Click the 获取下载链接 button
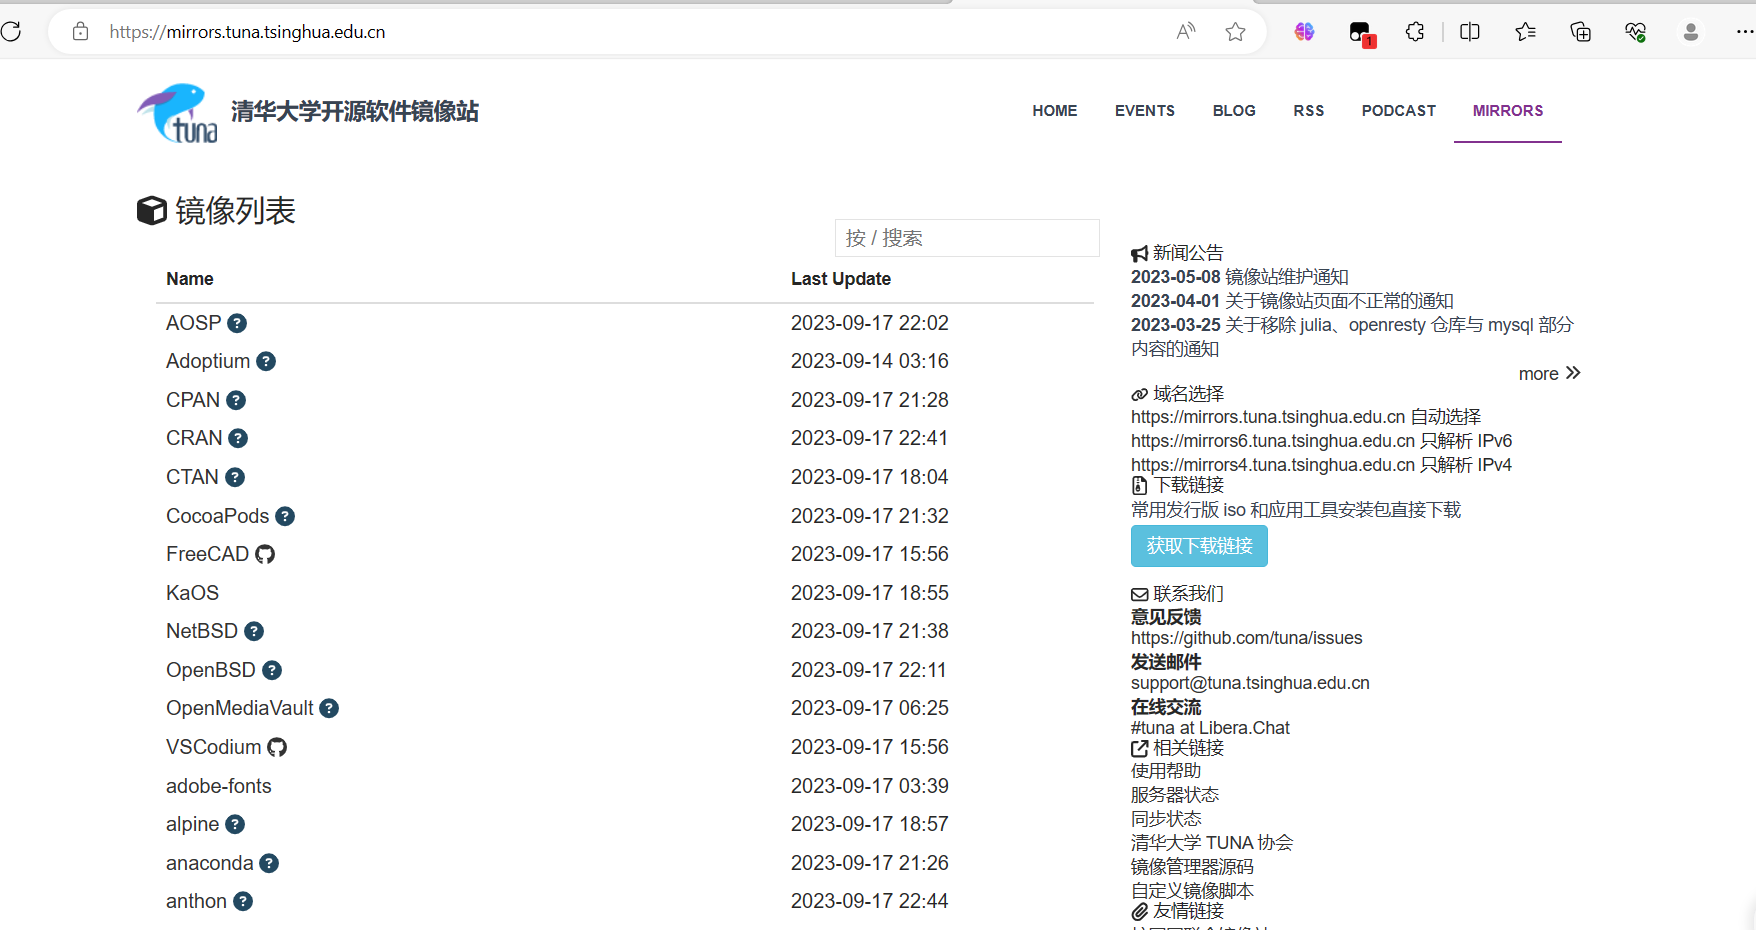 click(x=1199, y=546)
